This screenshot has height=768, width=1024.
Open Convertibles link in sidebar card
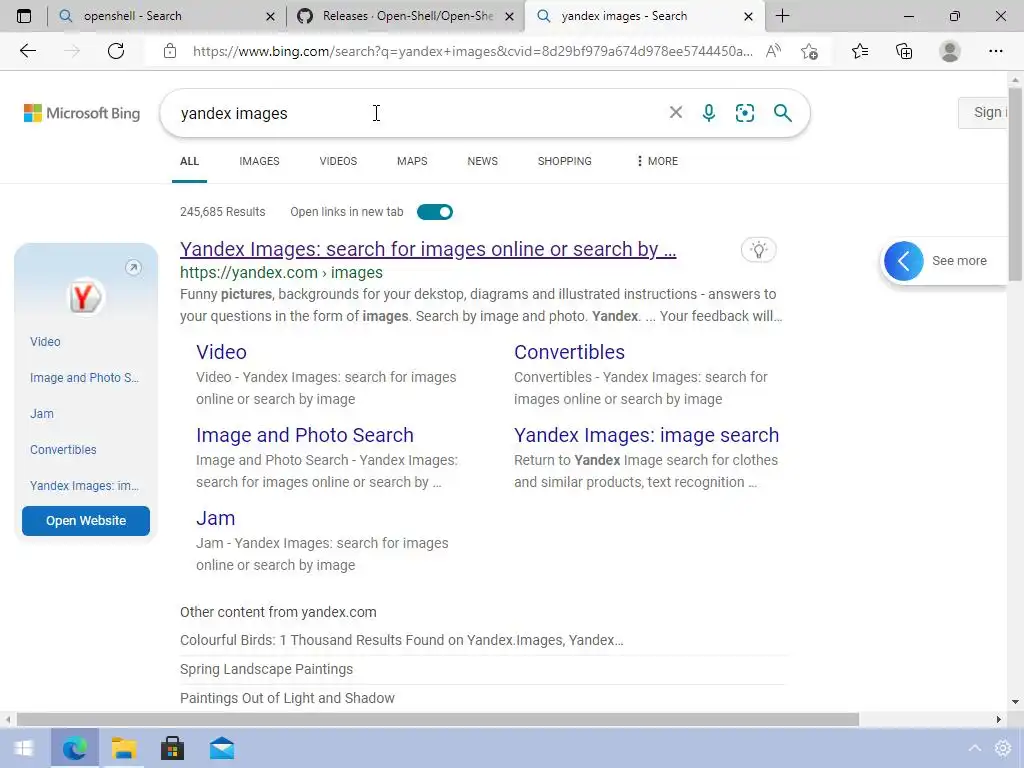click(x=63, y=449)
